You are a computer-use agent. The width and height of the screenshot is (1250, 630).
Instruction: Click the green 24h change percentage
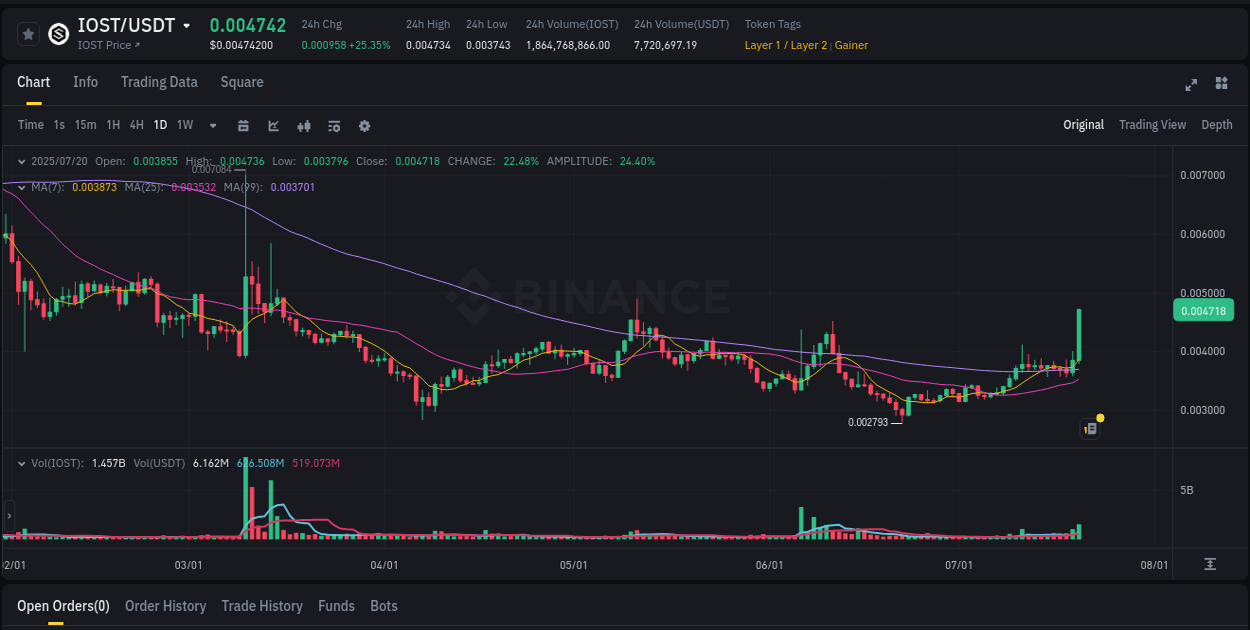[374, 45]
